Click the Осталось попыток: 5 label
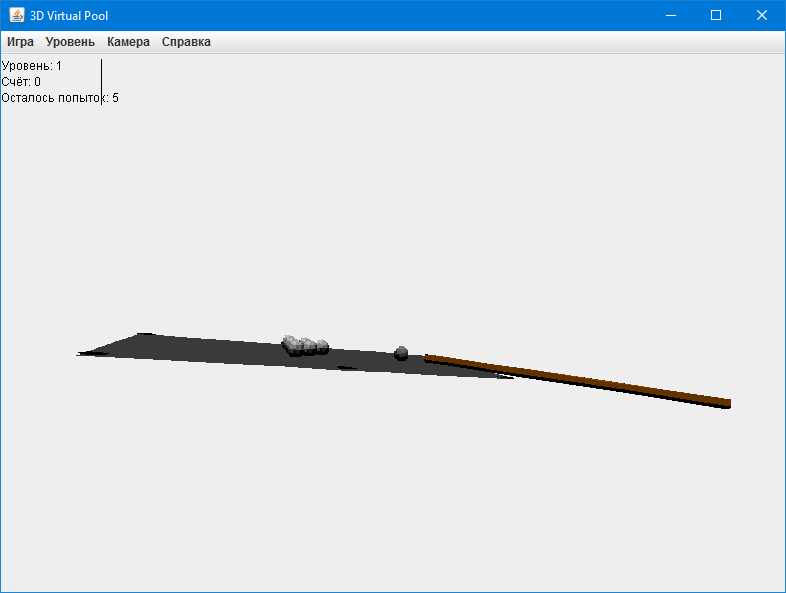 point(60,98)
